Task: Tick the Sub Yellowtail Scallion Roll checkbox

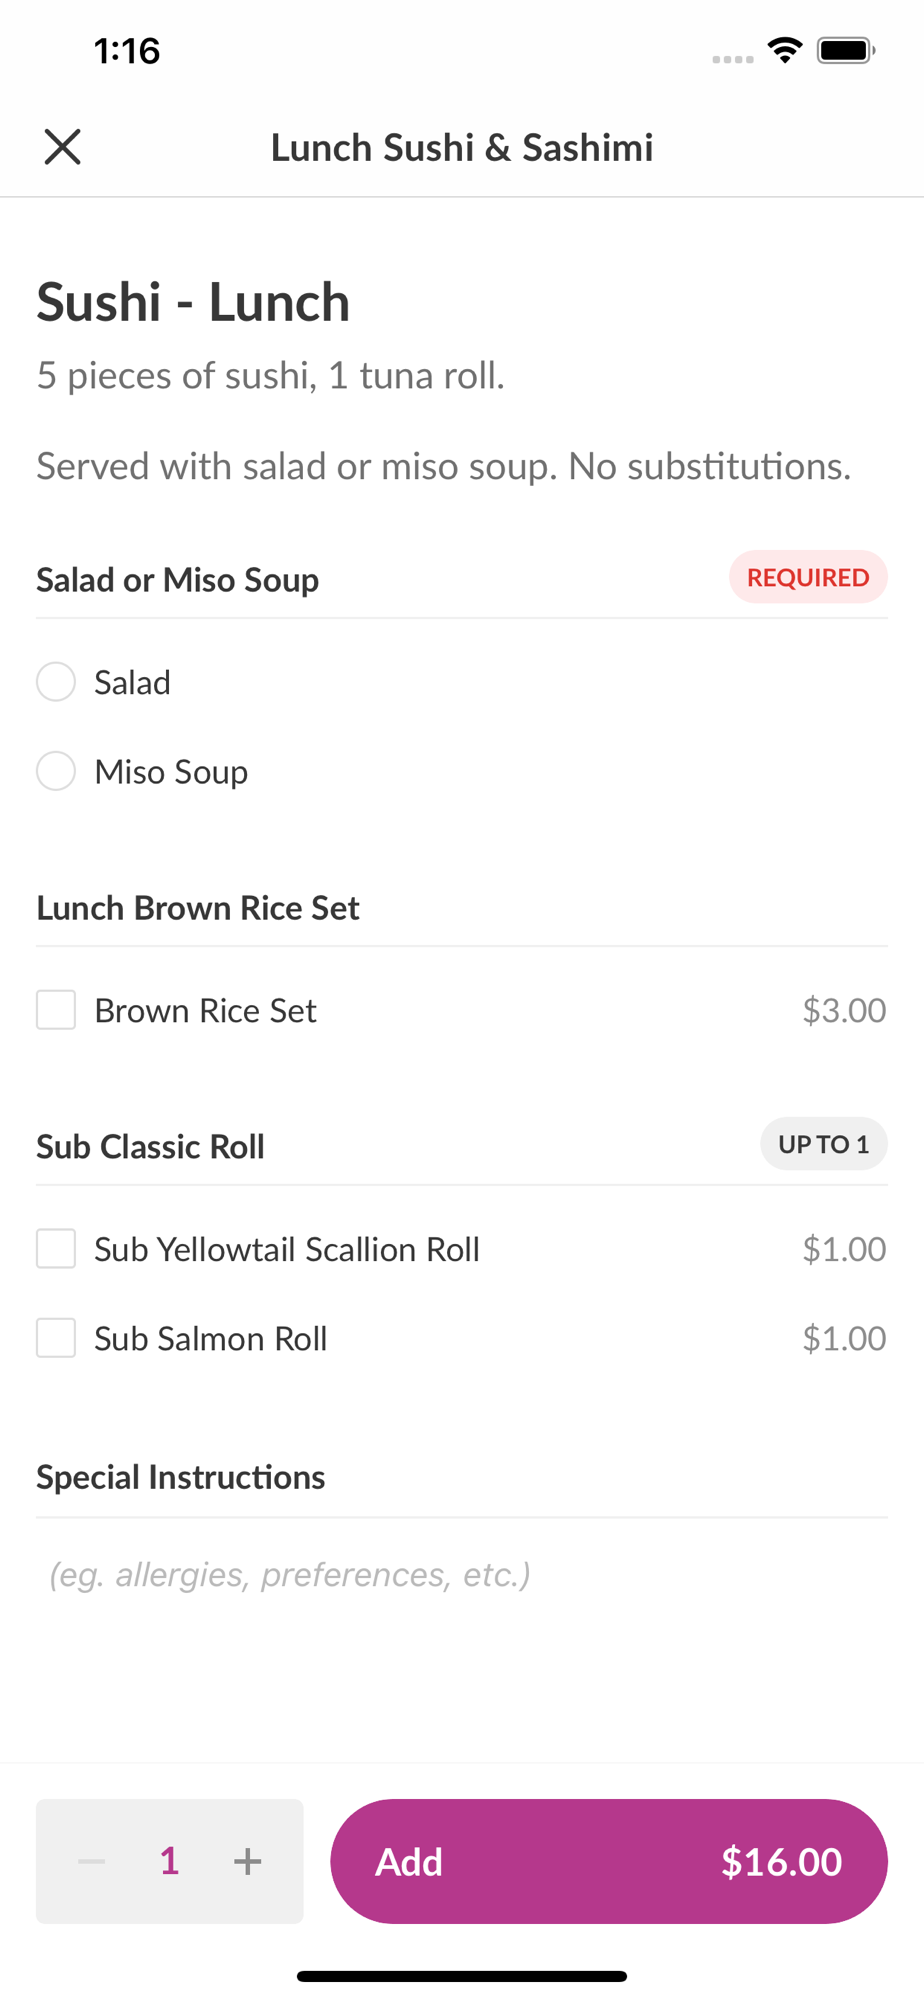Action: tap(56, 1249)
